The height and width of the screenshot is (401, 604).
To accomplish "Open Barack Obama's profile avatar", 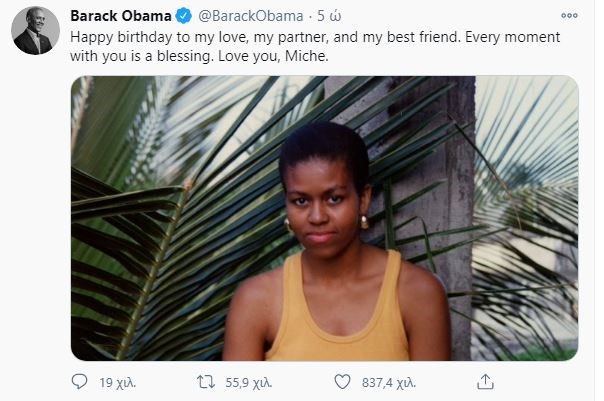I will coord(33,33).
